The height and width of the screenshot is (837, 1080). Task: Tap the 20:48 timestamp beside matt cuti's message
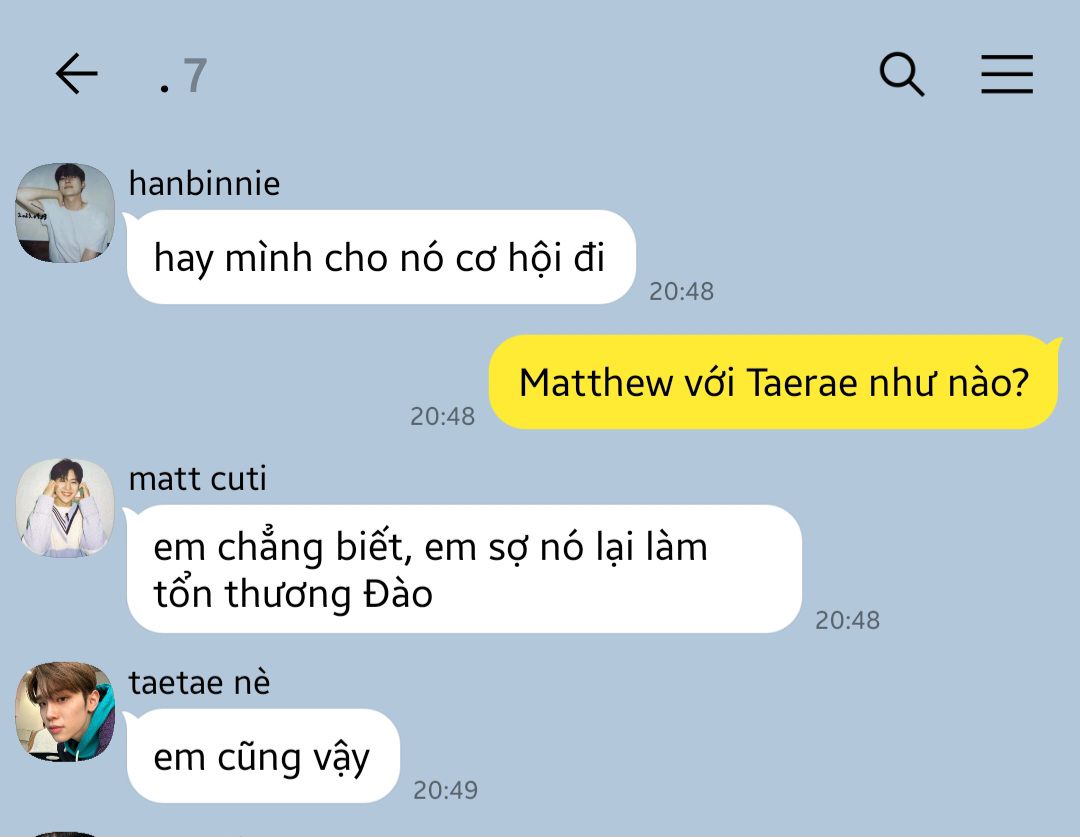pyautogui.click(x=848, y=620)
